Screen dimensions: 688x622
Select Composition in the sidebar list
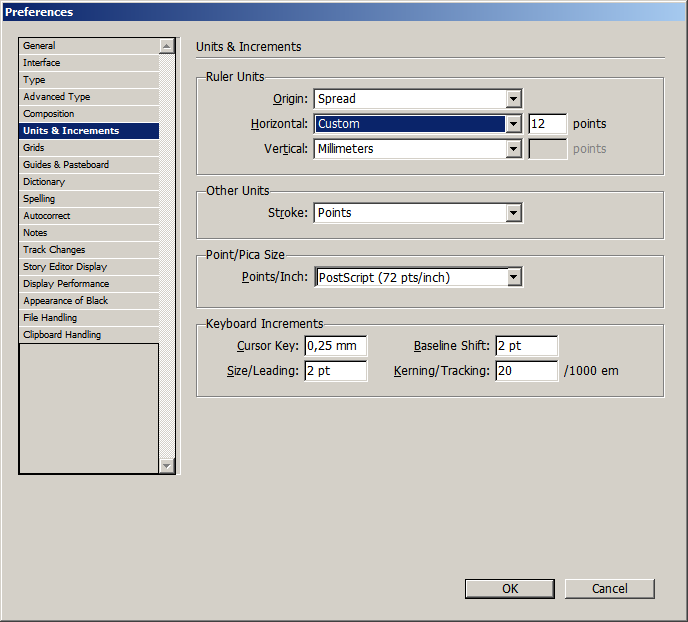coord(89,114)
